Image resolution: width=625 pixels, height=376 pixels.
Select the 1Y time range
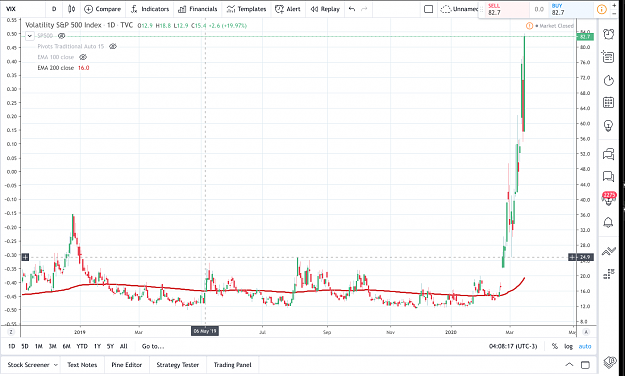pyautogui.click(x=97, y=346)
